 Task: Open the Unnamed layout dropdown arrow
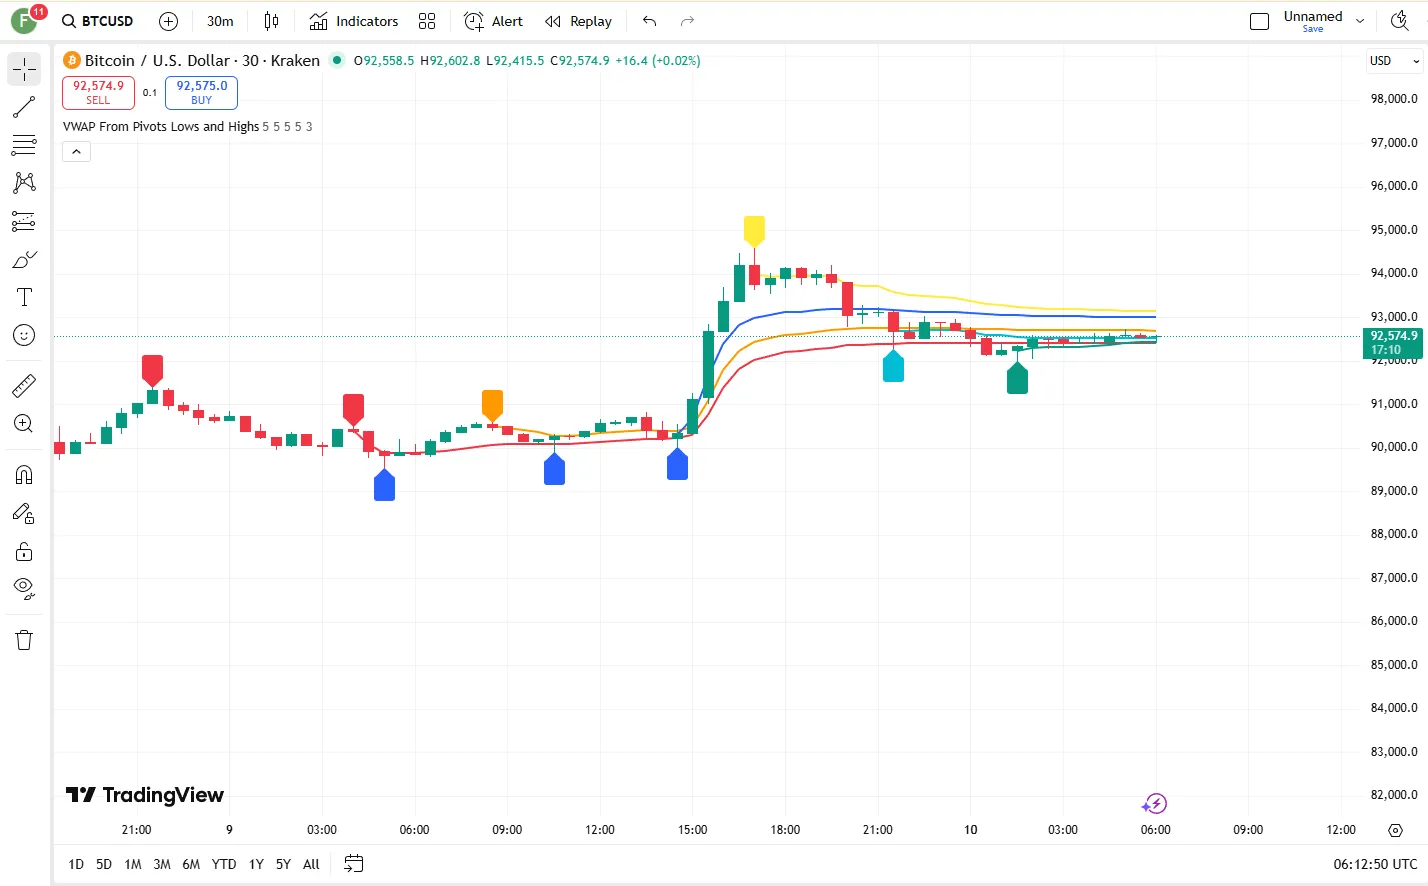point(1360,21)
